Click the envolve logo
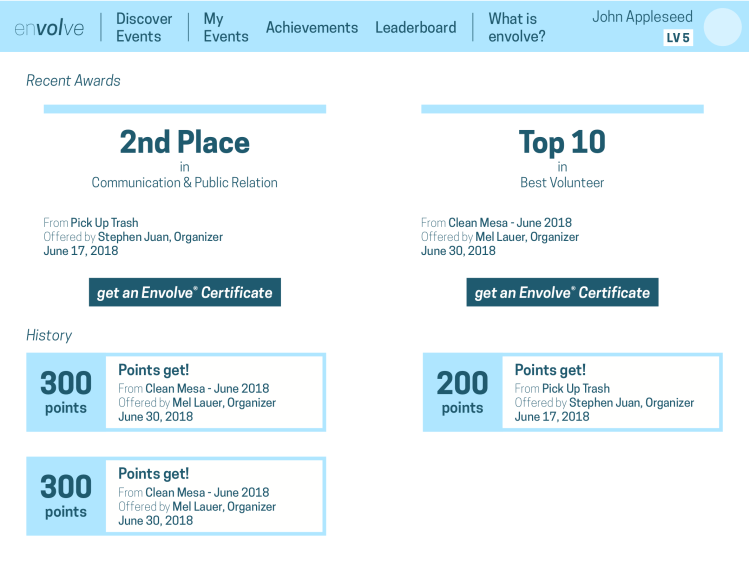The width and height of the screenshot is (749, 562). pos(49,28)
